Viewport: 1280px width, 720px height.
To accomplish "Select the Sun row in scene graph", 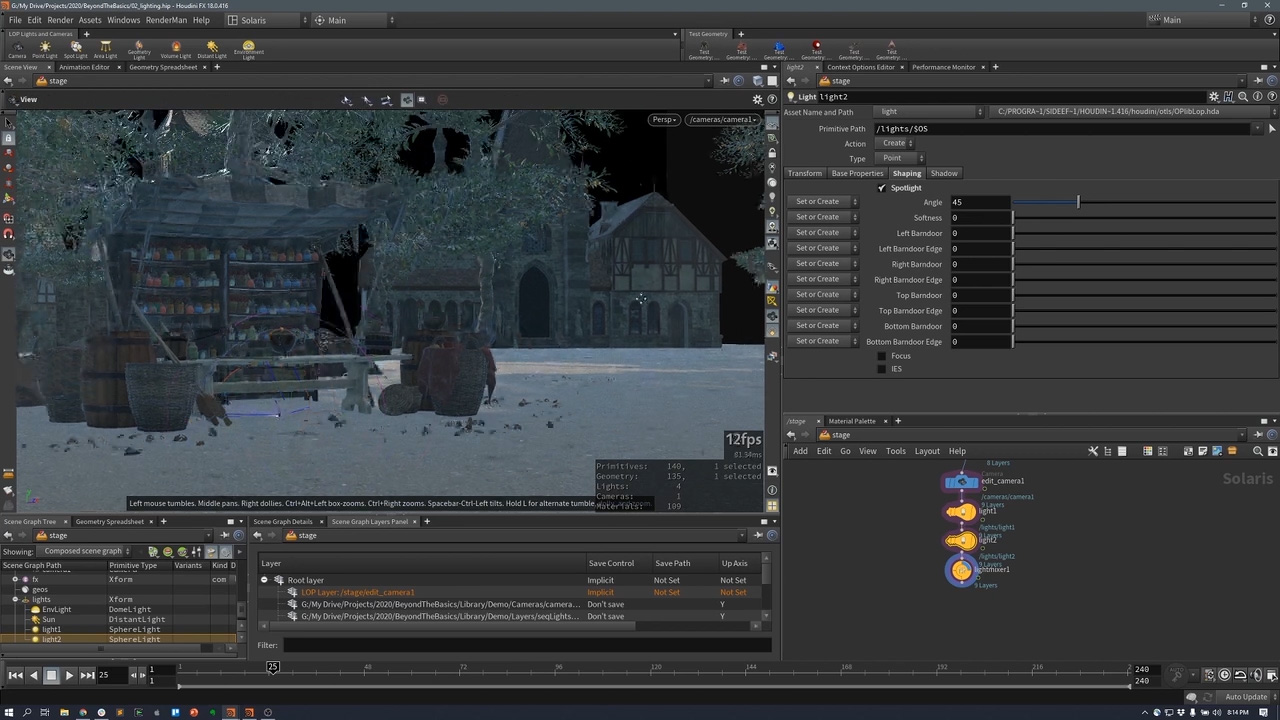I will point(118,620).
